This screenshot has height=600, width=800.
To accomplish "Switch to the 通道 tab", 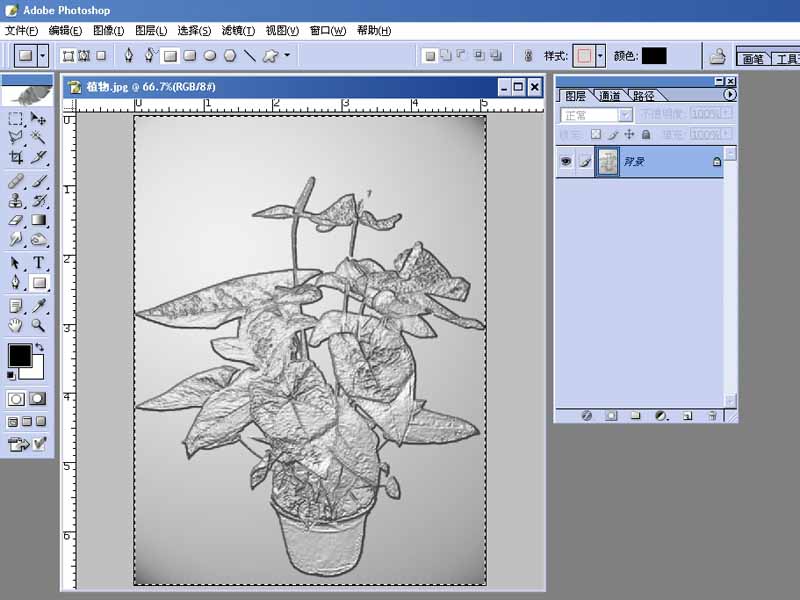I will point(611,97).
